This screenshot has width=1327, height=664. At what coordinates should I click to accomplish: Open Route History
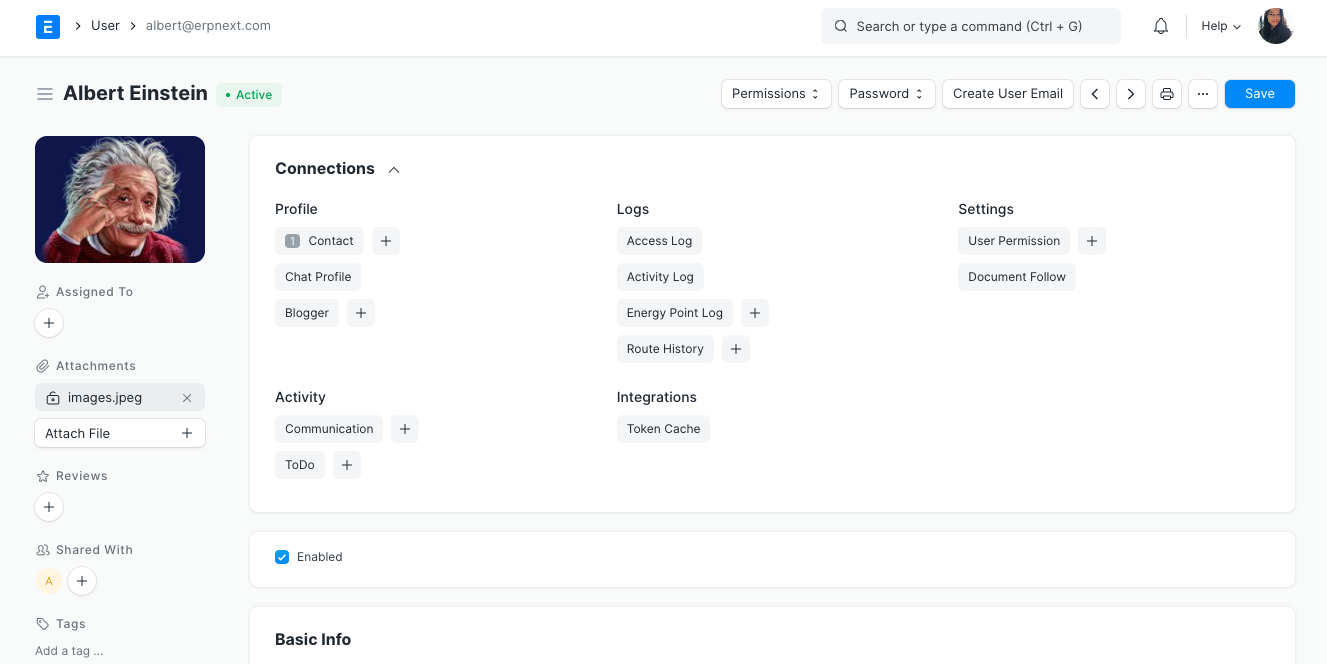[665, 349]
